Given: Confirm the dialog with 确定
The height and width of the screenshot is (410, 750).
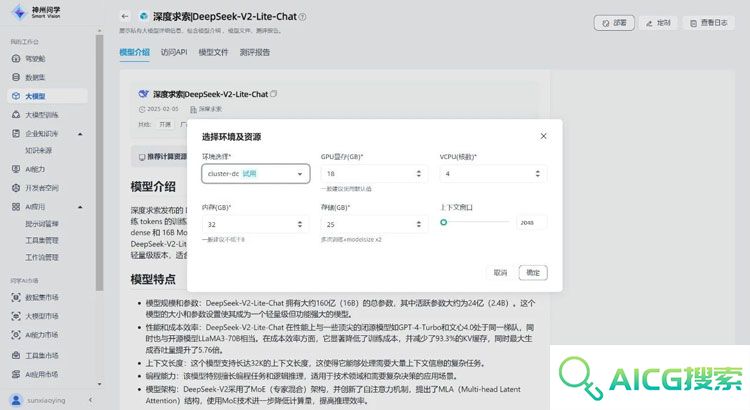Looking at the screenshot, I should [x=533, y=273].
